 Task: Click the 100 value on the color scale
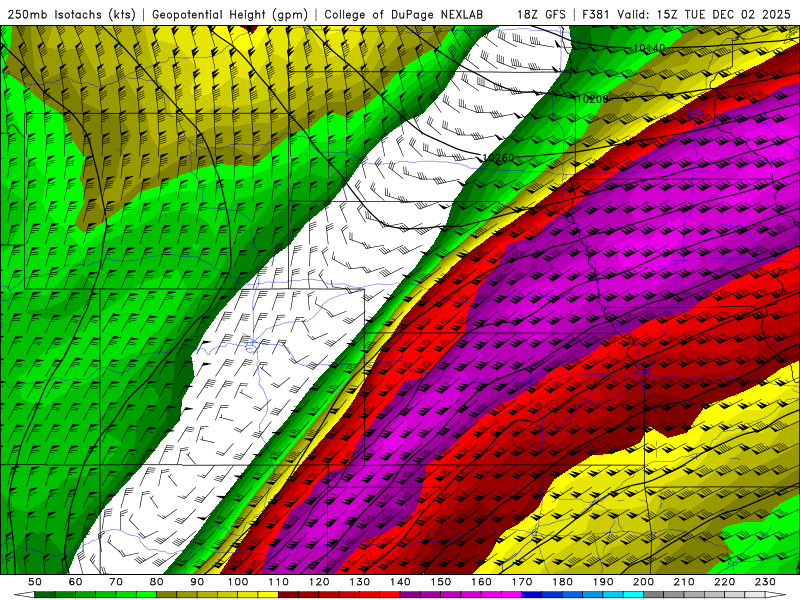[238, 582]
